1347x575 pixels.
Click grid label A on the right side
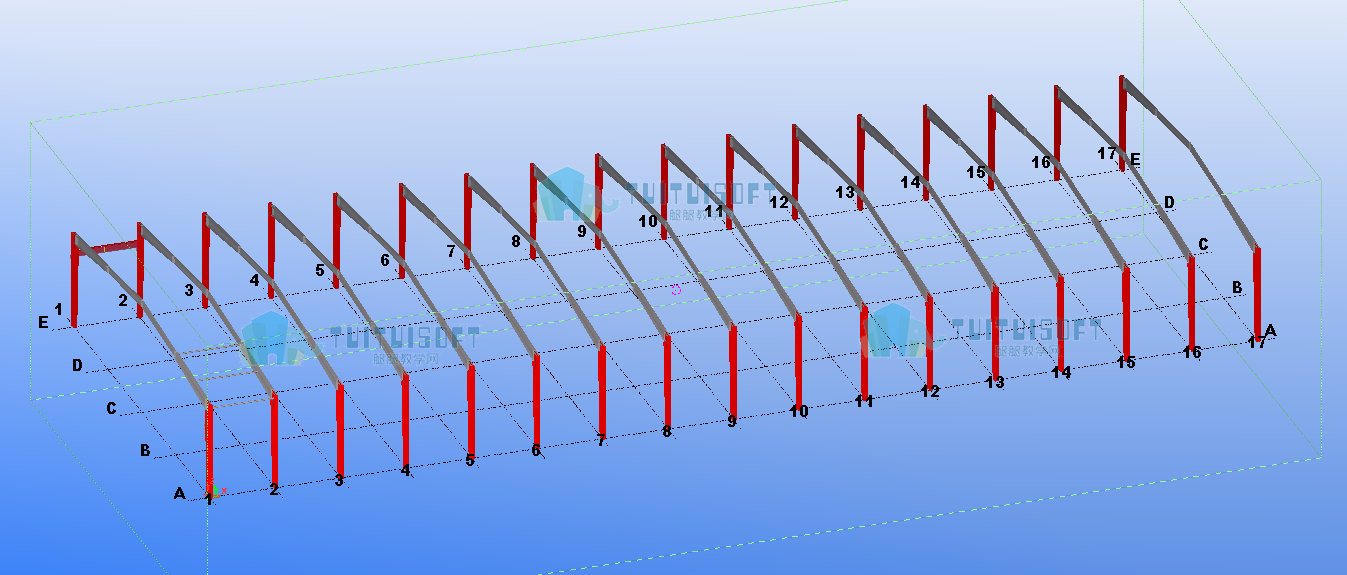pos(1271,330)
